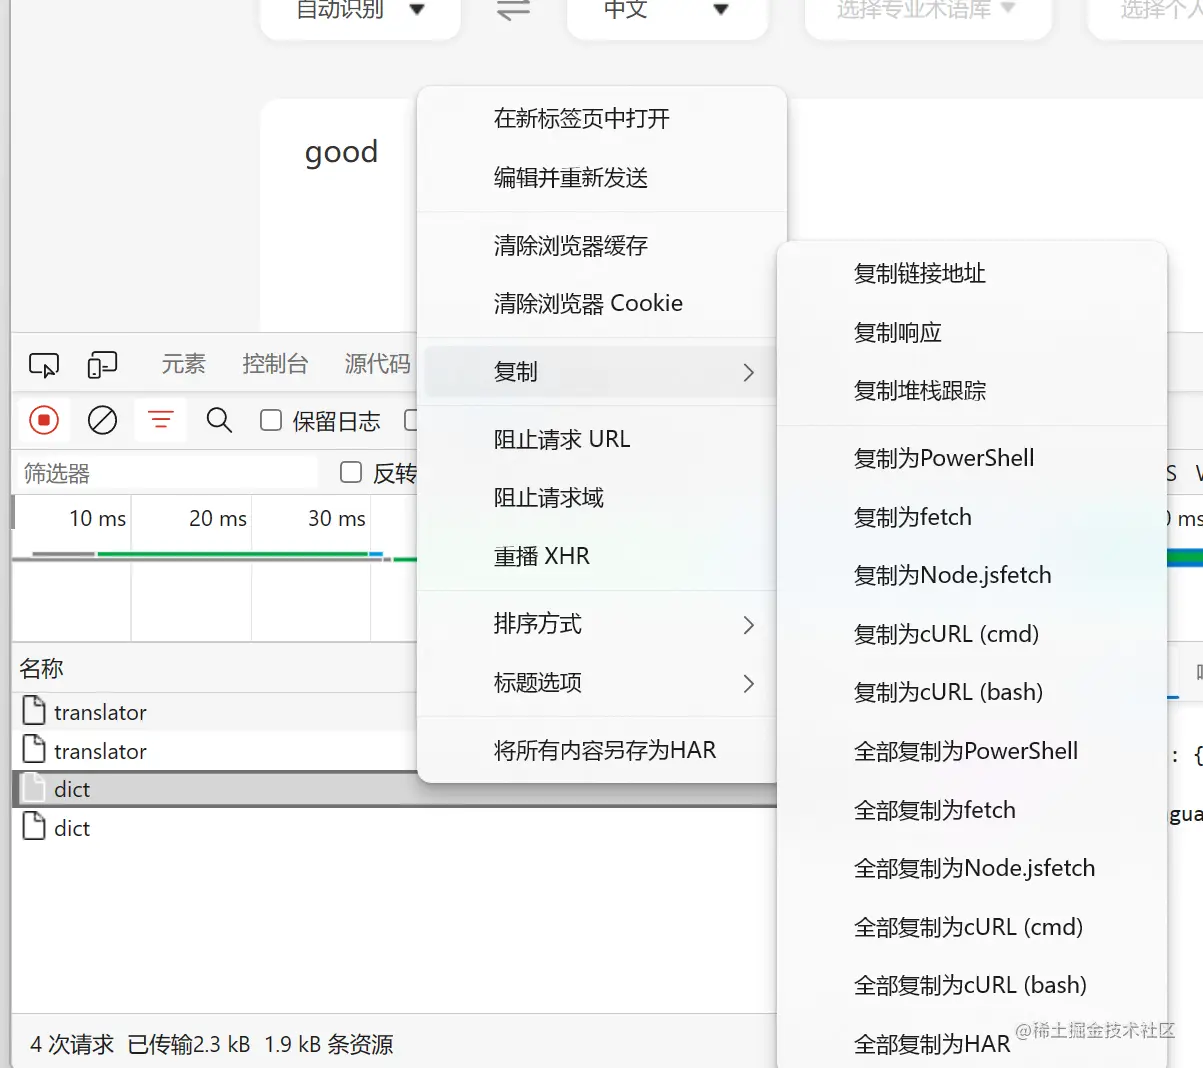The height and width of the screenshot is (1068, 1203).
Task: Open the 选择专业术语库 dropdown
Action: point(928,12)
